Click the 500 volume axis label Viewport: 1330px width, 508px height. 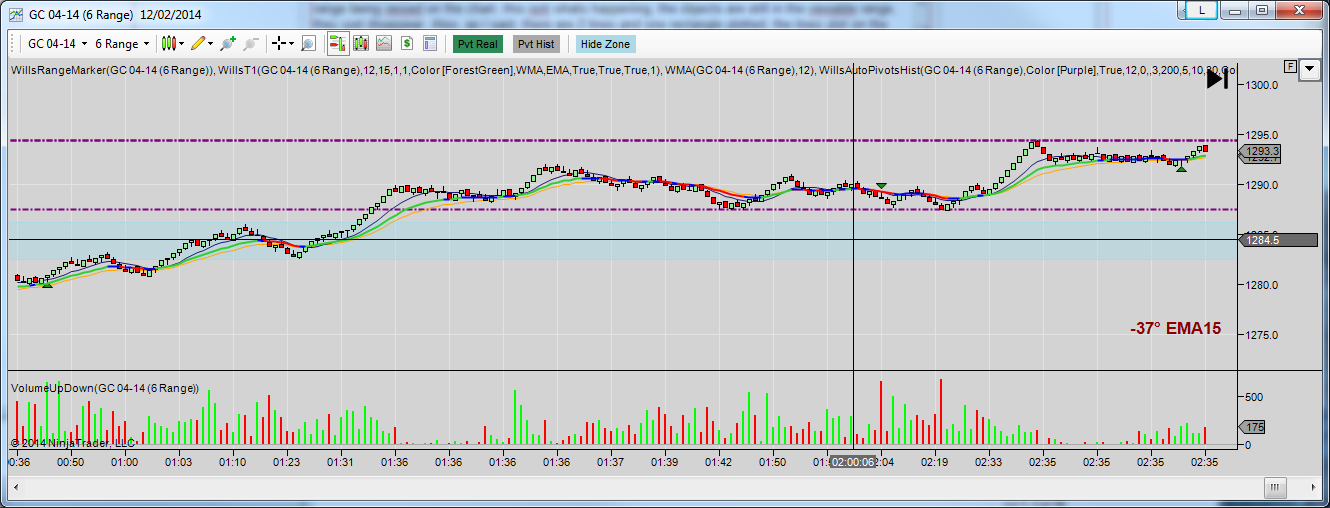(1253, 397)
